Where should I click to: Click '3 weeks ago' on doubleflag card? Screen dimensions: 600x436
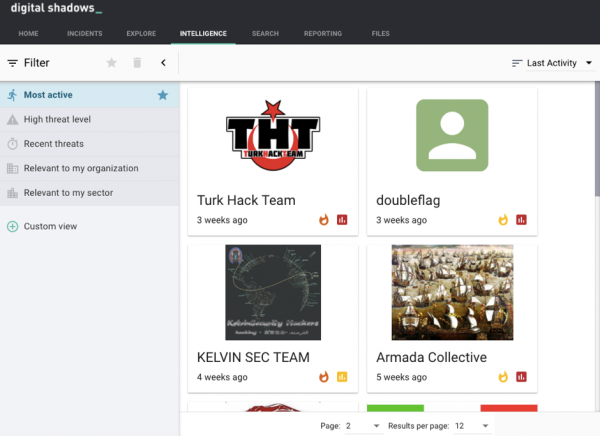401,220
